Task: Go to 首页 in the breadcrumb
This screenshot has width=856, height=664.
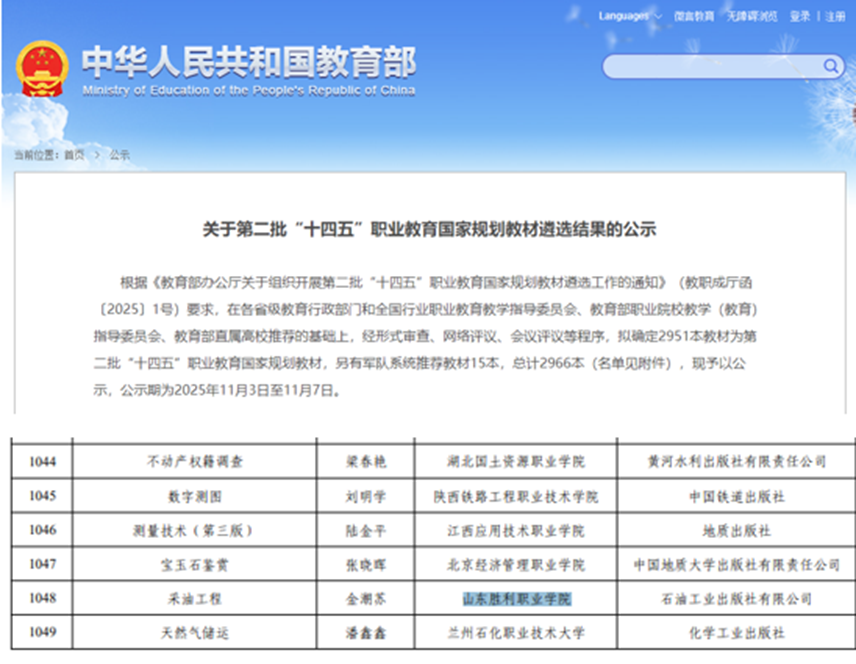Action: pyautogui.click(x=75, y=156)
